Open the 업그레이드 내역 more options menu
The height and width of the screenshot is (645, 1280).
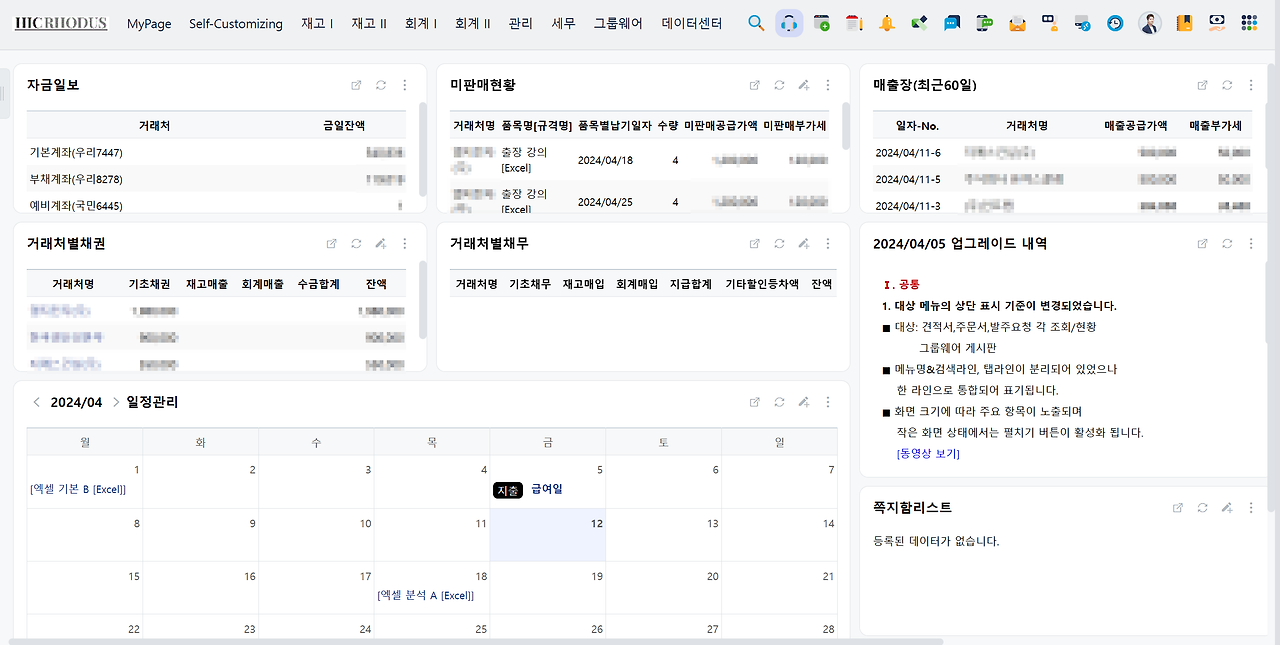click(x=1251, y=243)
